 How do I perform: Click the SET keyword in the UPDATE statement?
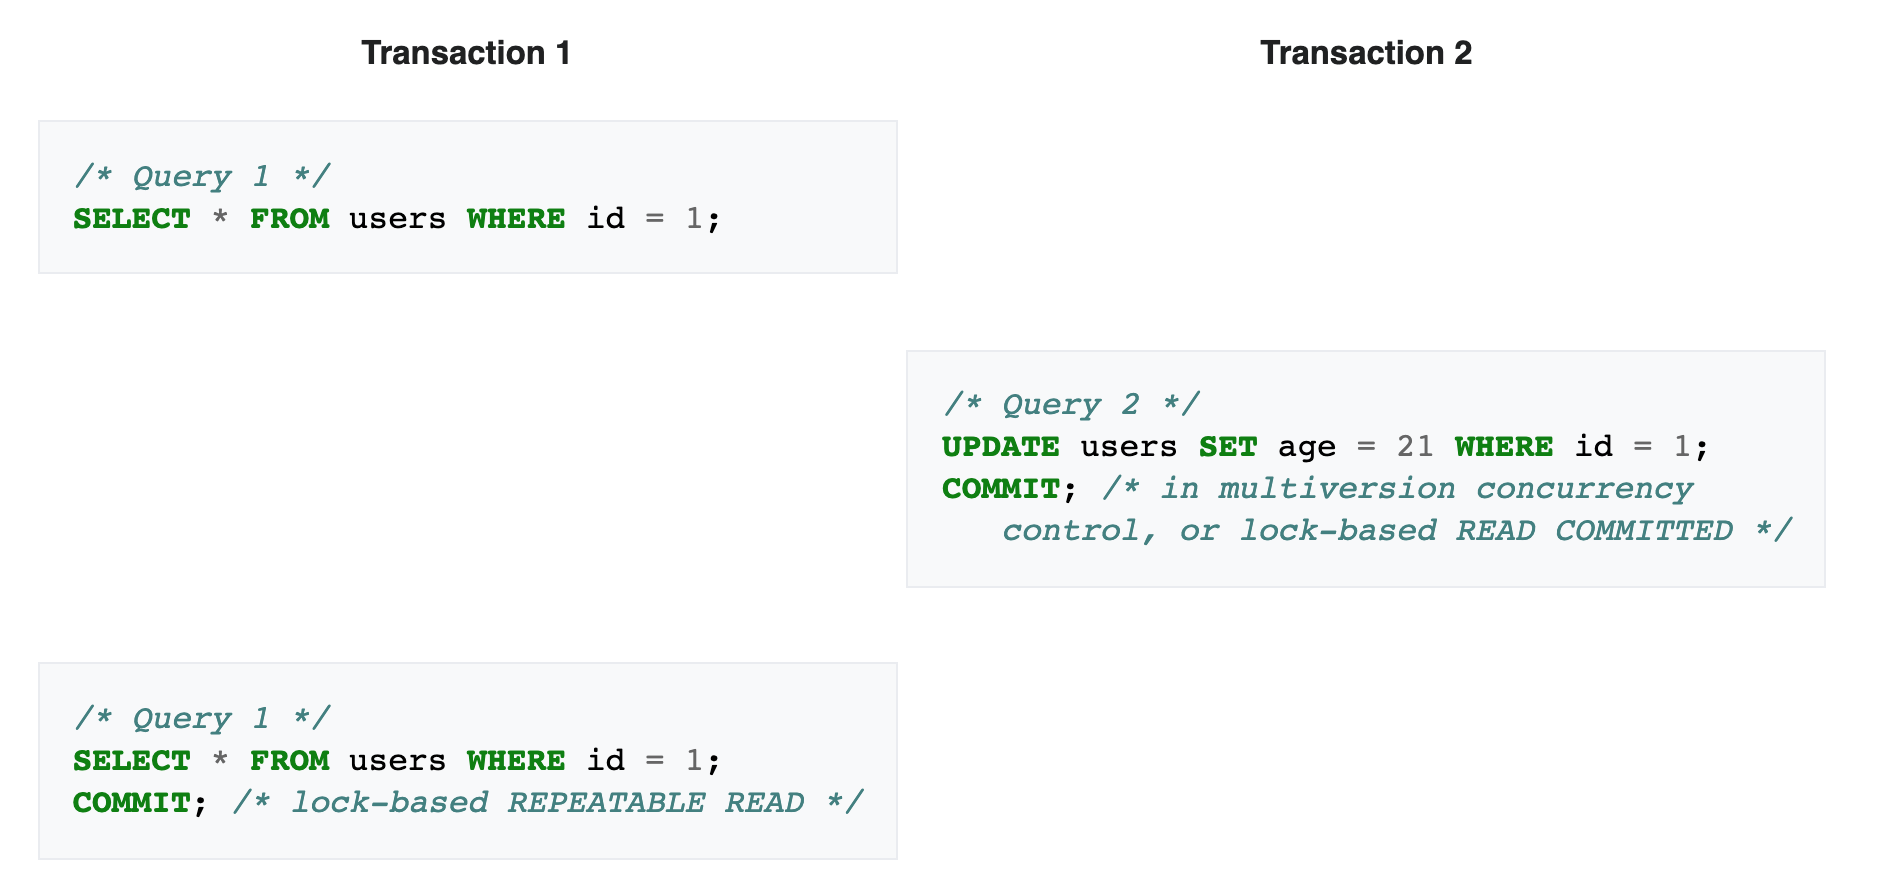pyautogui.click(x=1227, y=446)
